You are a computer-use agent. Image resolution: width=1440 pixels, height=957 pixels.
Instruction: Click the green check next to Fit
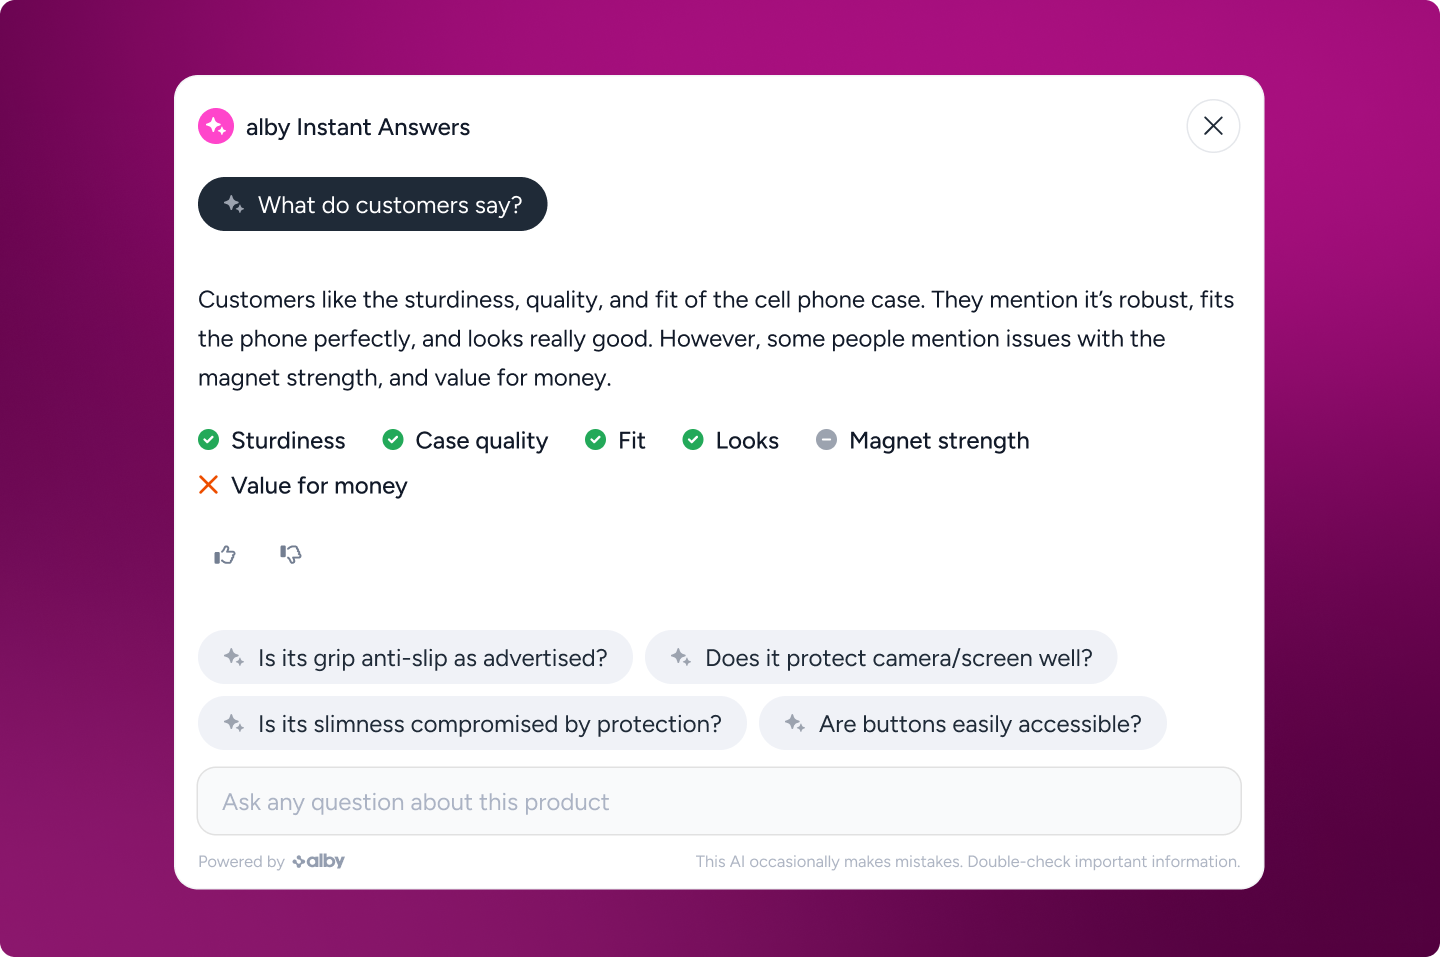coord(595,440)
